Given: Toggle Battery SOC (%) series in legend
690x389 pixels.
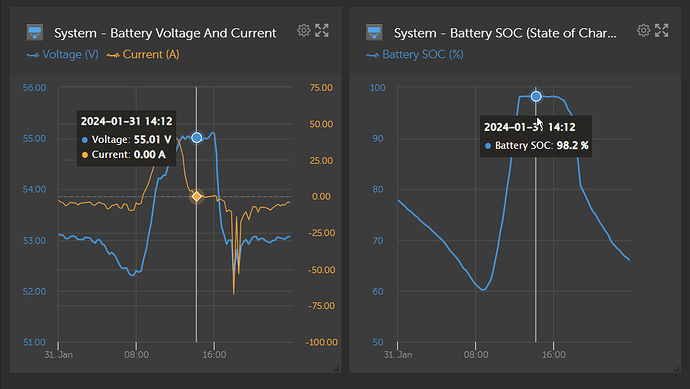Looking at the screenshot, I should click(x=415, y=55).
